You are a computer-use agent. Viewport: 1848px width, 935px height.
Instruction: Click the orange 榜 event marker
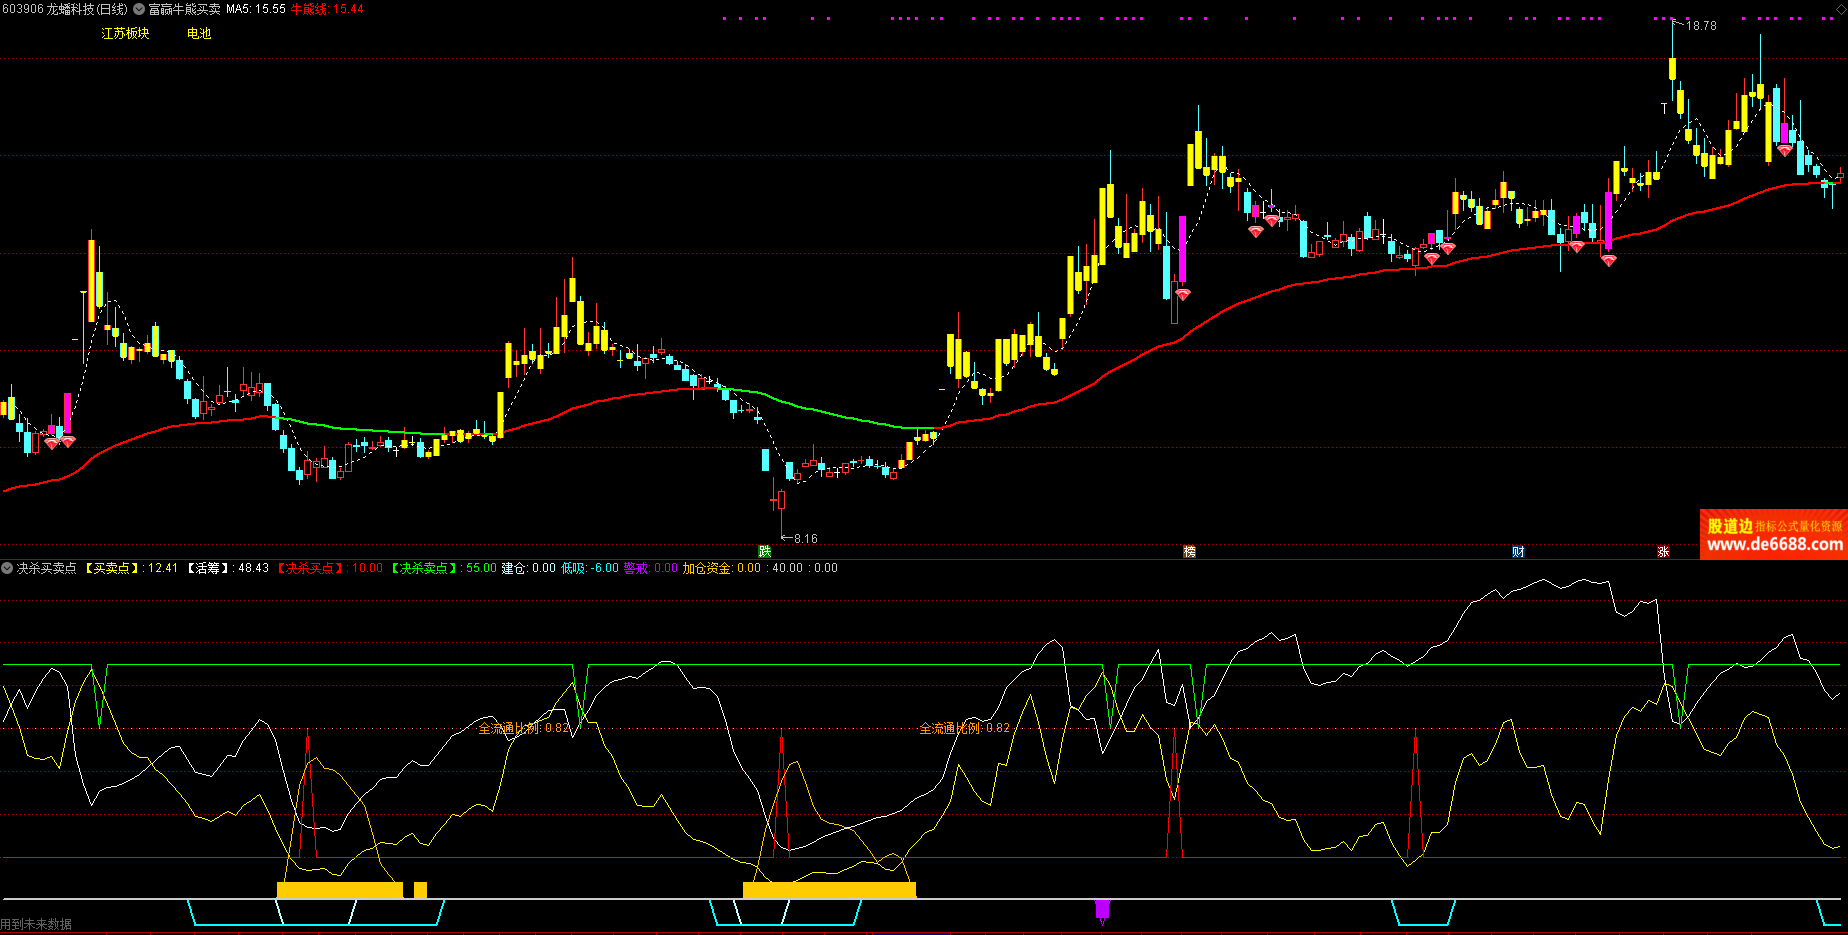(x=1189, y=552)
